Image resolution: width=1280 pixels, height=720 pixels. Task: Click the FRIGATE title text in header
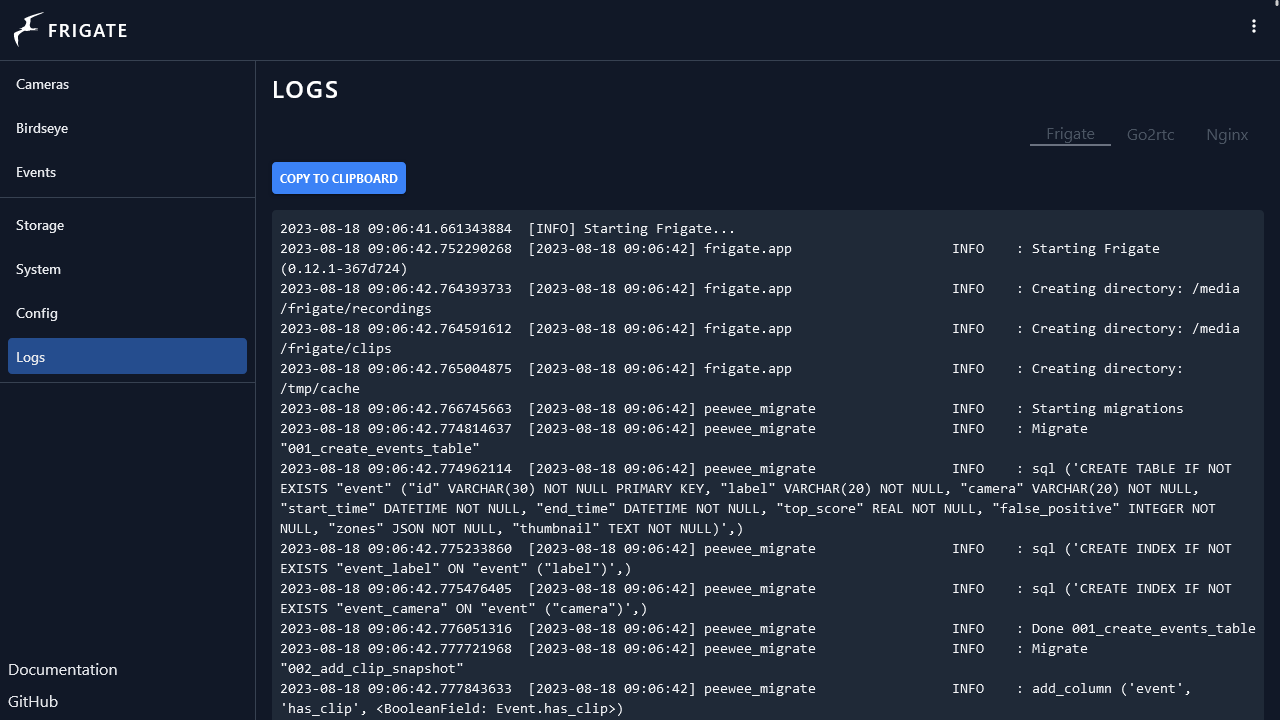click(x=88, y=30)
